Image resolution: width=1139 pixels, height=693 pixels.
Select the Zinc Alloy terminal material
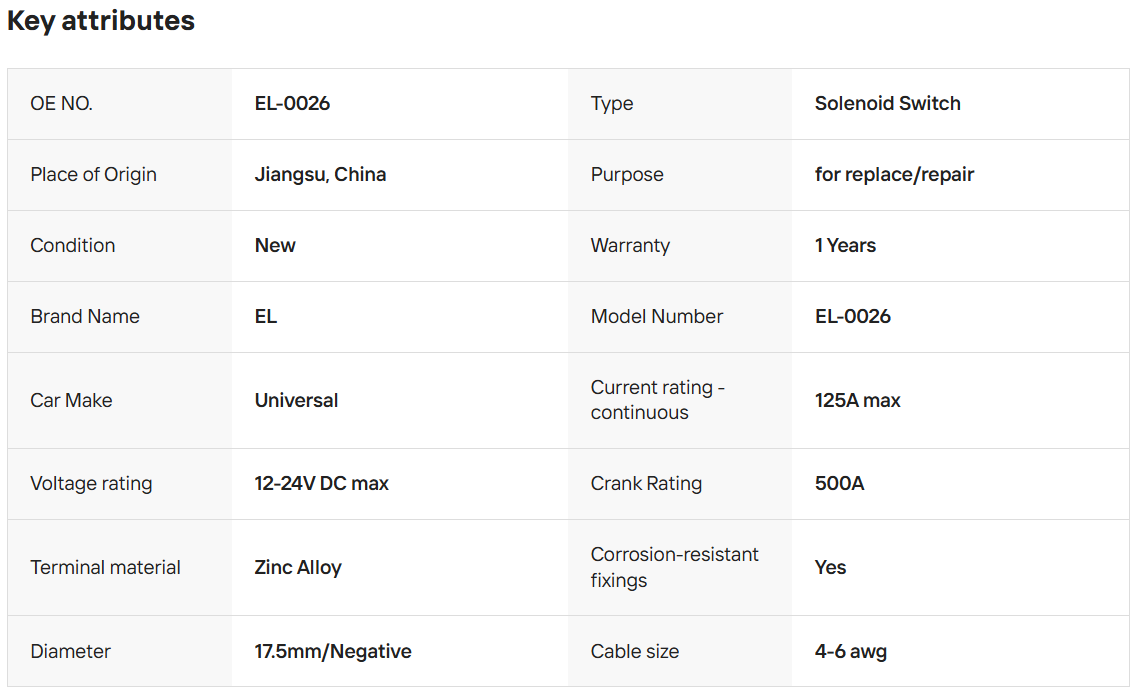(298, 568)
